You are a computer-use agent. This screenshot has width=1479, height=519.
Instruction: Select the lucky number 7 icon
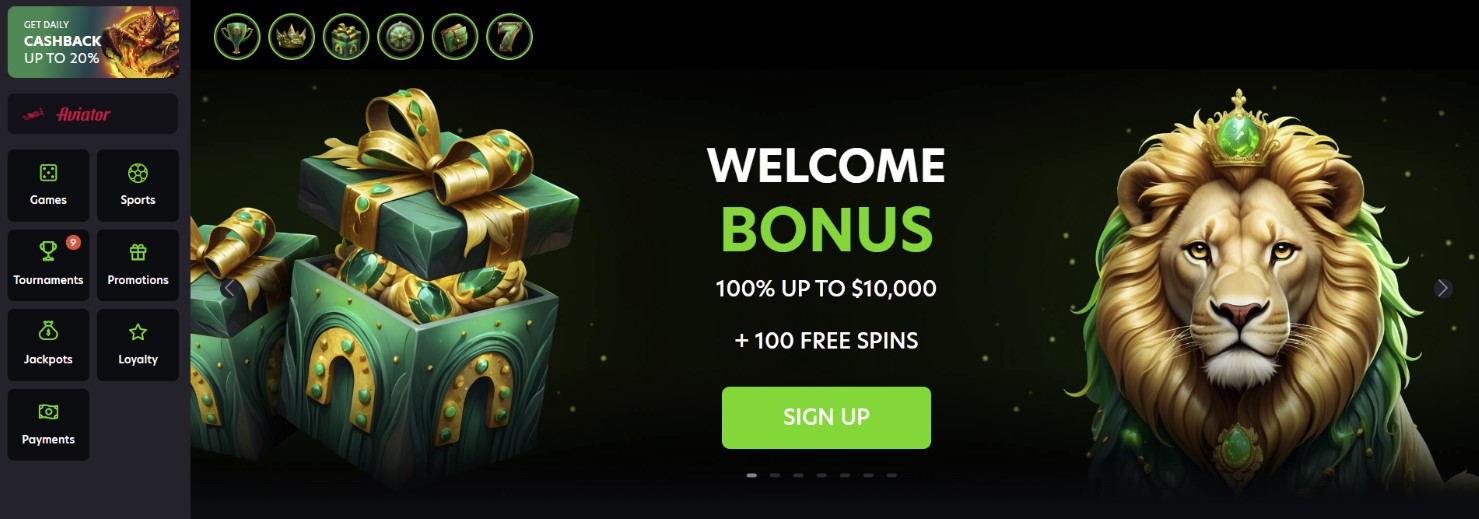point(509,38)
